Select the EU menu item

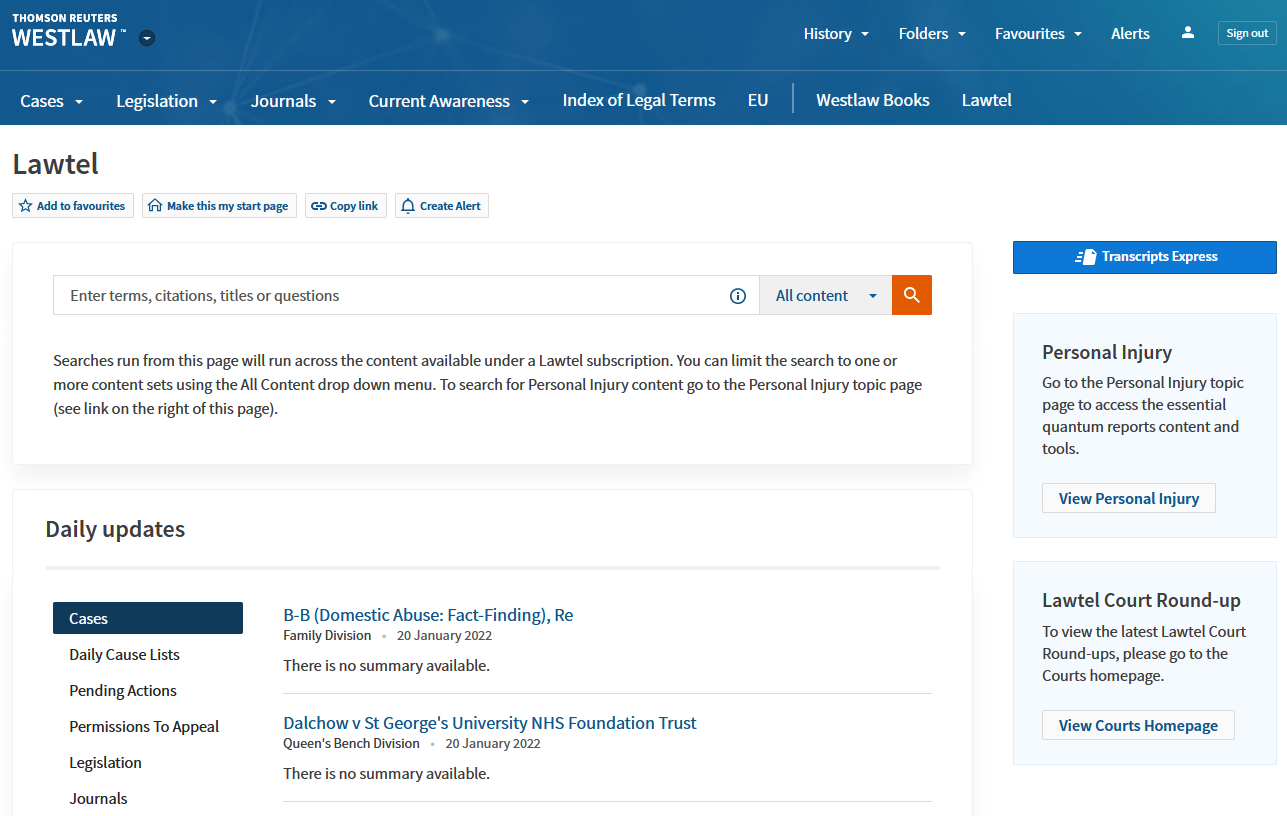pos(757,100)
